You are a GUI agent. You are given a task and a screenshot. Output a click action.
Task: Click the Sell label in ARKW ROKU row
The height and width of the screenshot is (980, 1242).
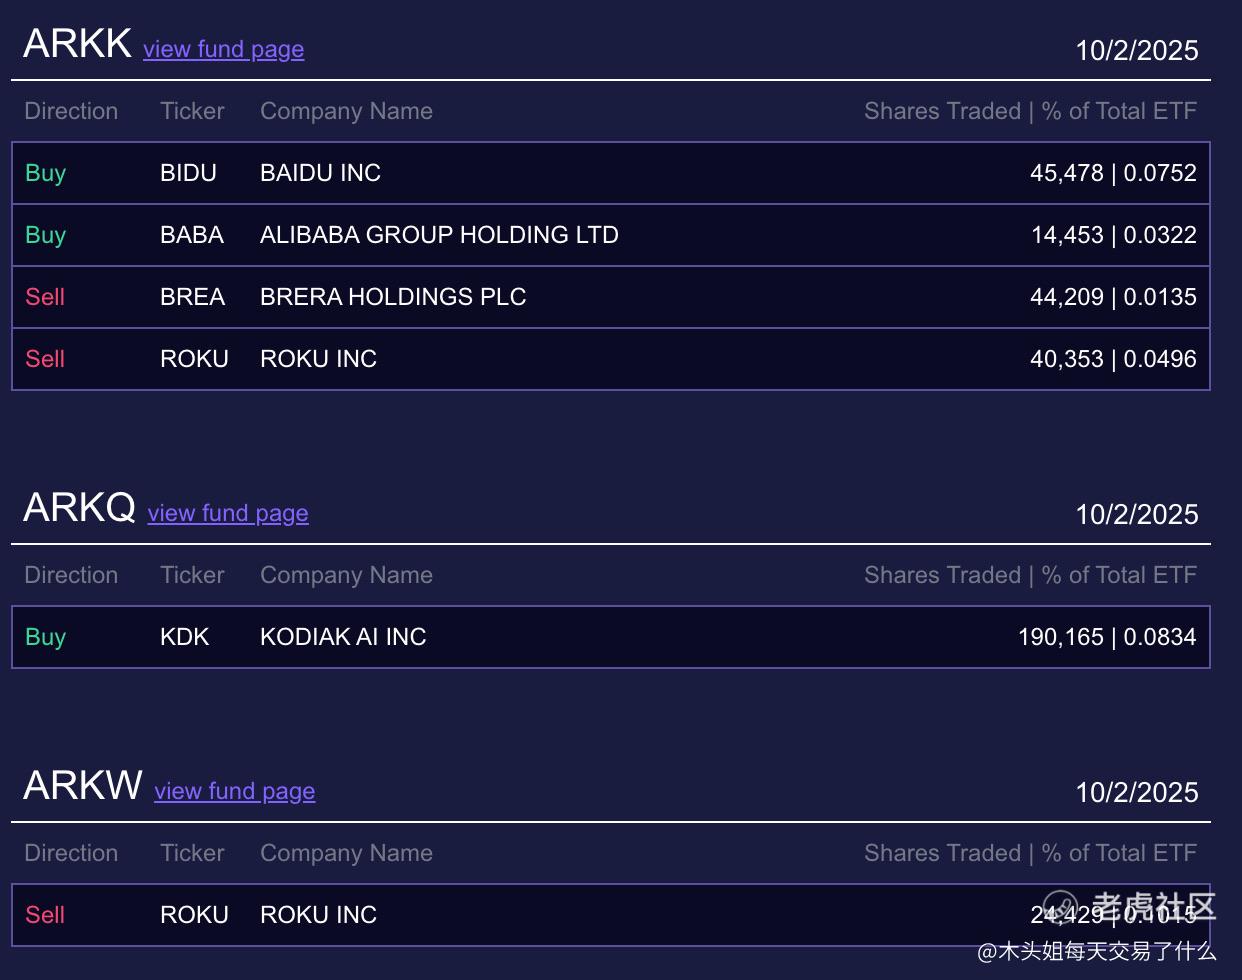pos(45,915)
